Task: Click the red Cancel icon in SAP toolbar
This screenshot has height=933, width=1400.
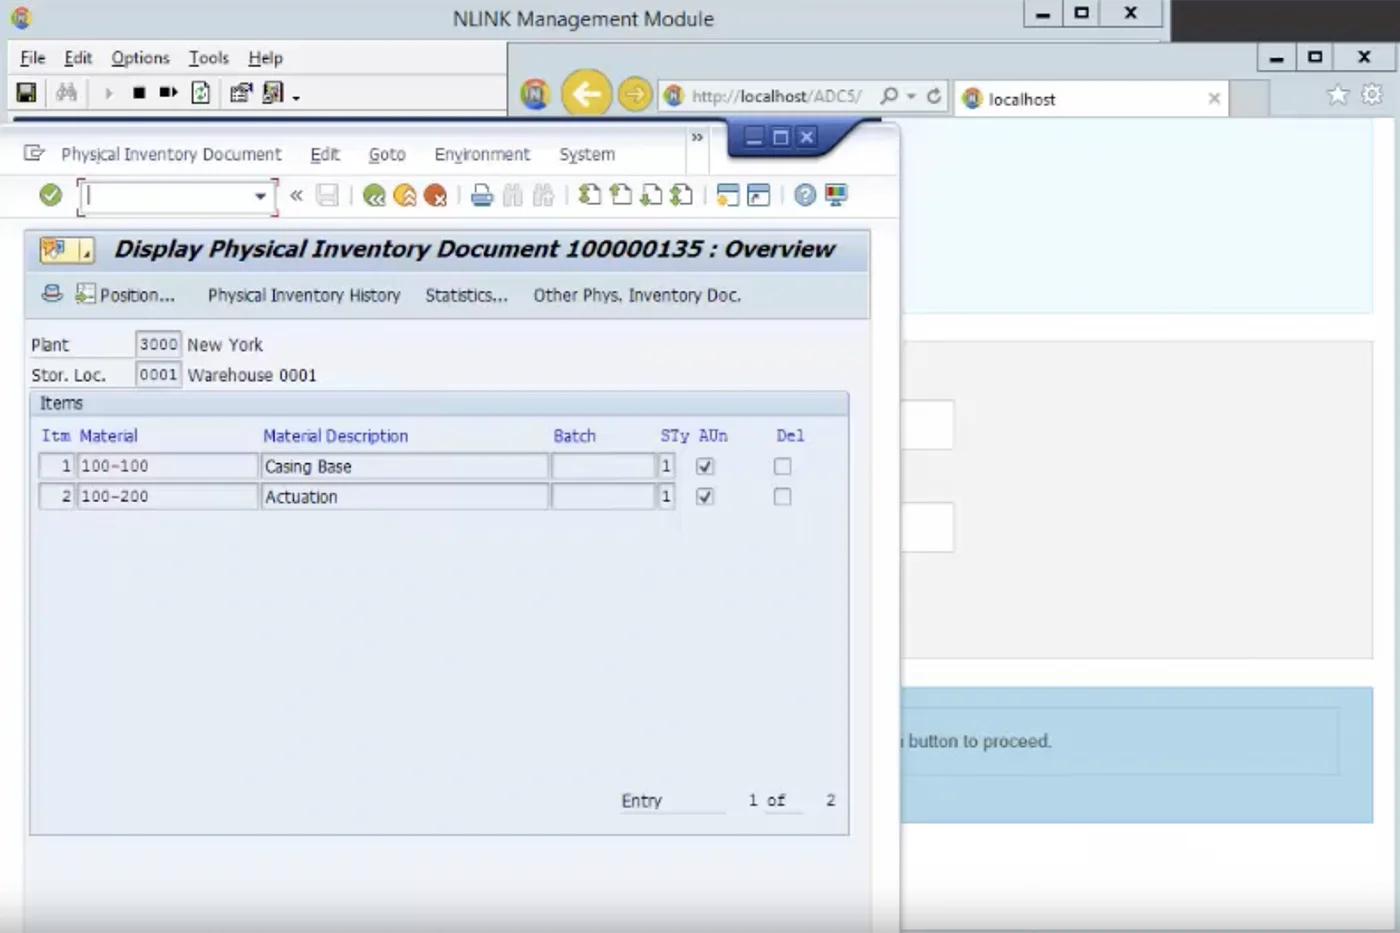Action: (x=435, y=195)
